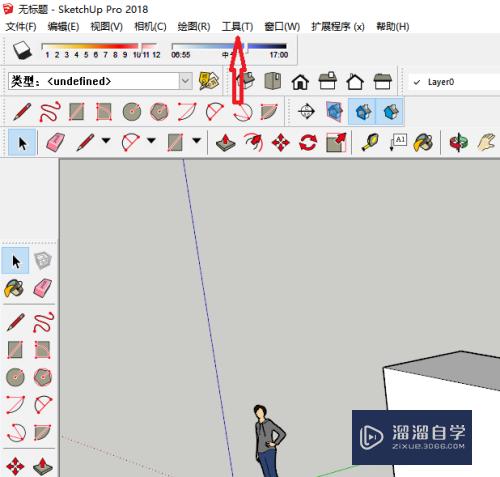Select the Orbit tool
The height and width of the screenshot is (477, 500).
pyautogui.click(x=459, y=143)
